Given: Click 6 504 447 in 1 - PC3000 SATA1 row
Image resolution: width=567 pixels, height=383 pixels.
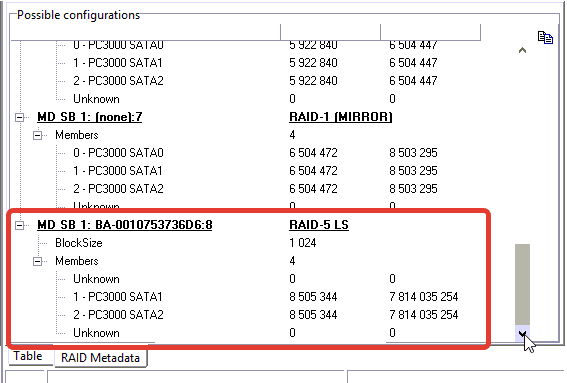Looking at the screenshot, I should [x=413, y=63].
